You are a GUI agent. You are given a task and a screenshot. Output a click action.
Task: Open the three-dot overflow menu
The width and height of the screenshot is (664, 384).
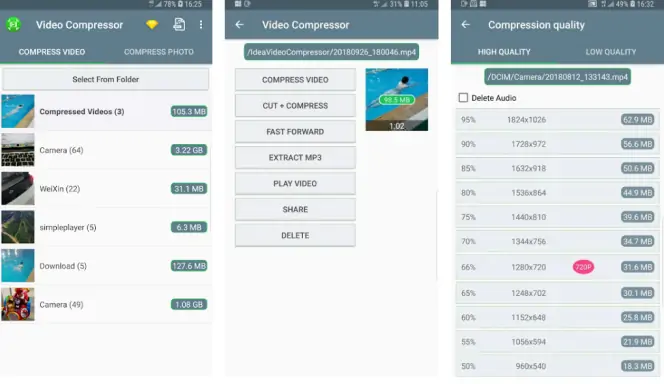[x=201, y=25]
